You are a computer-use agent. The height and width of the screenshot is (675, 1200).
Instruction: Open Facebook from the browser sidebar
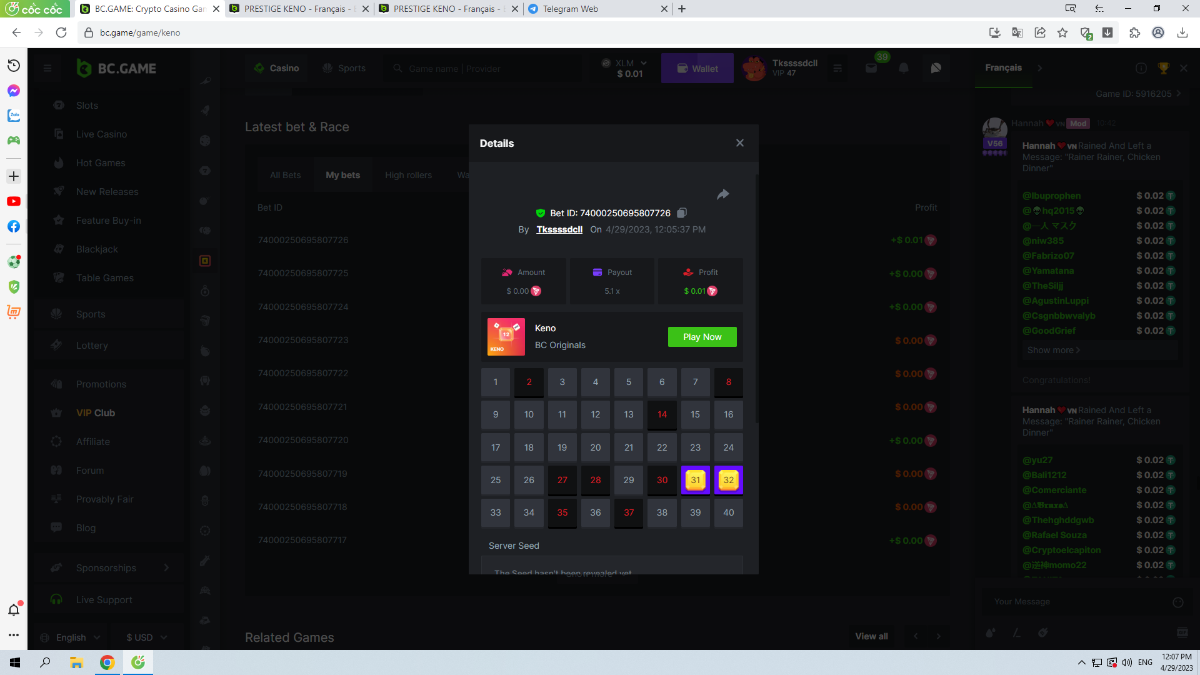(14, 226)
